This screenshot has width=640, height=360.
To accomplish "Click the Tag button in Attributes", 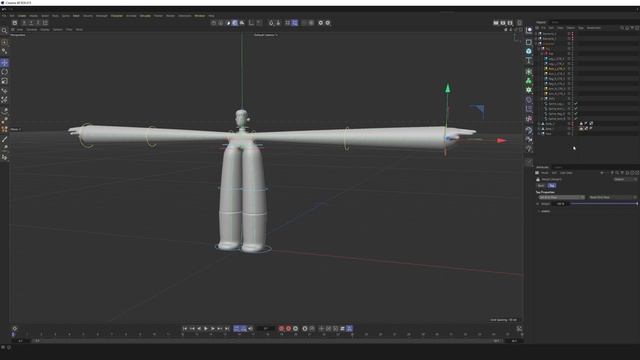I will tap(551, 186).
